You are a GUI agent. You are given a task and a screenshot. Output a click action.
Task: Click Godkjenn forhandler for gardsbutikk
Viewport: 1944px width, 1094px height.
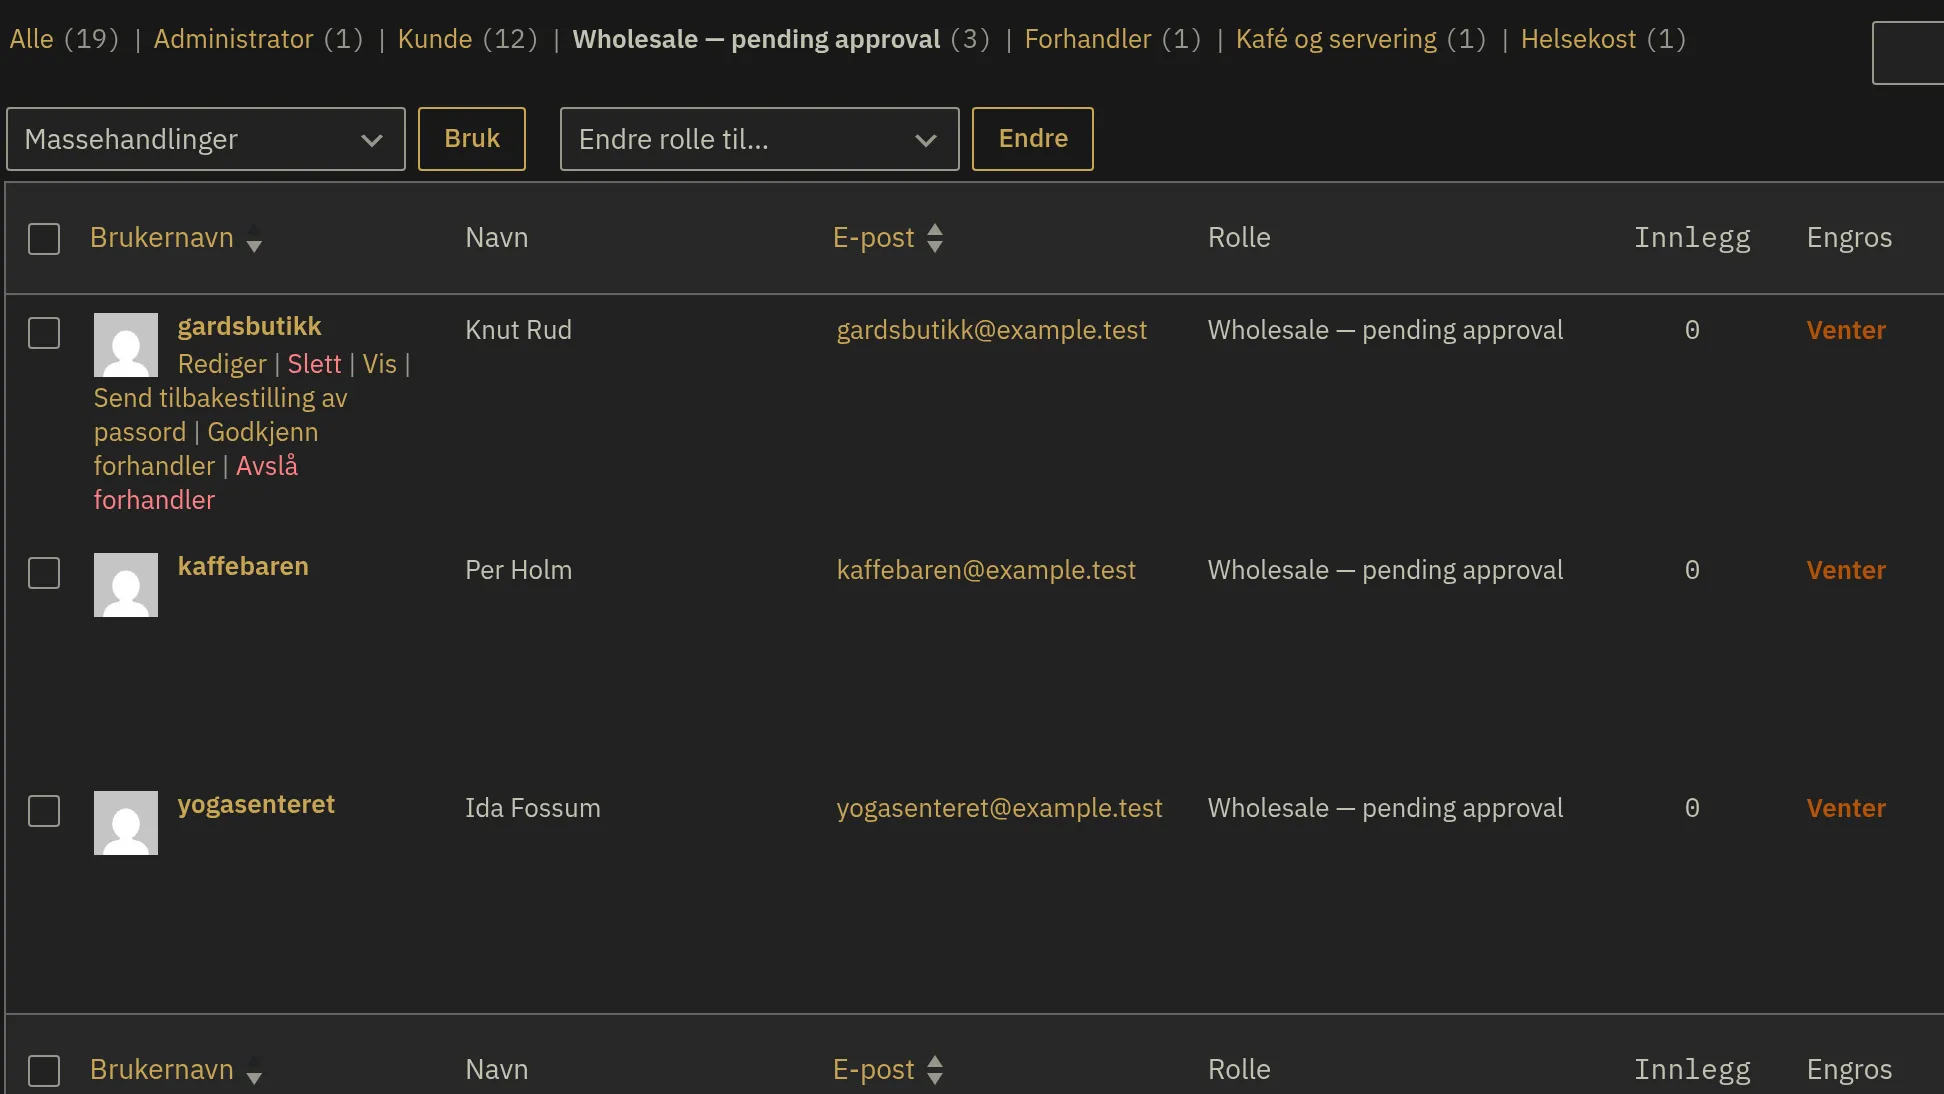click(206, 449)
